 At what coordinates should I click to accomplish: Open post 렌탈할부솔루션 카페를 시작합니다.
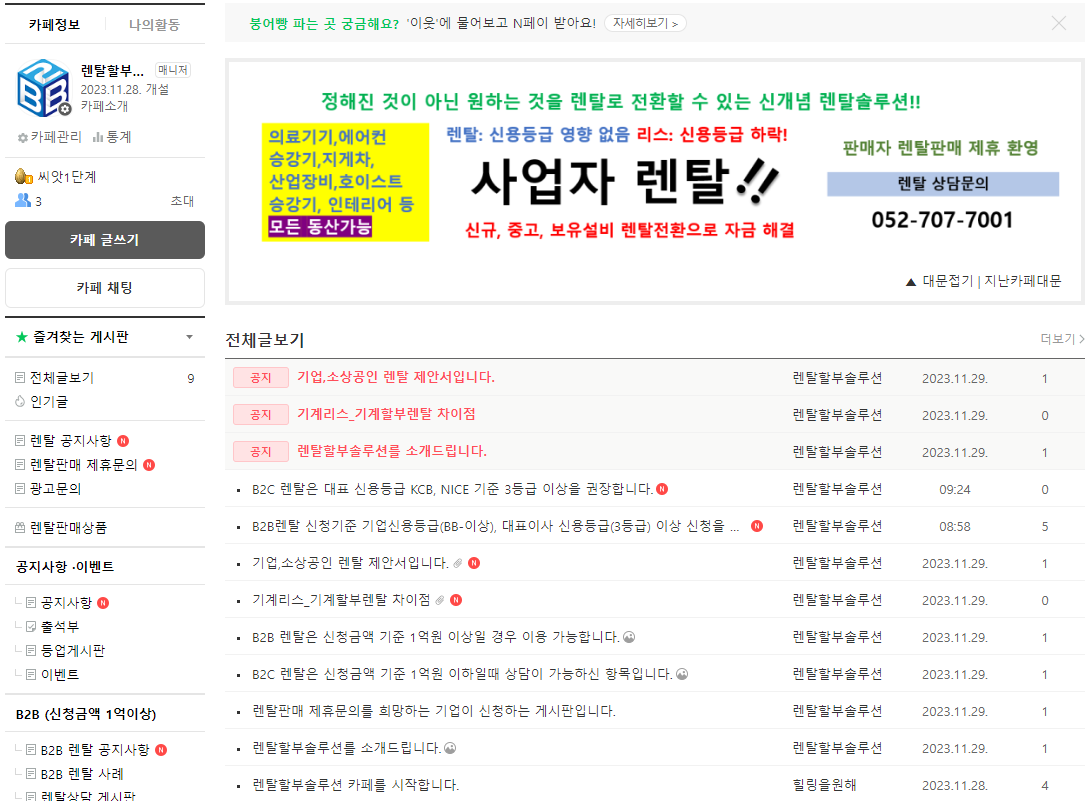click(x=355, y=785)
